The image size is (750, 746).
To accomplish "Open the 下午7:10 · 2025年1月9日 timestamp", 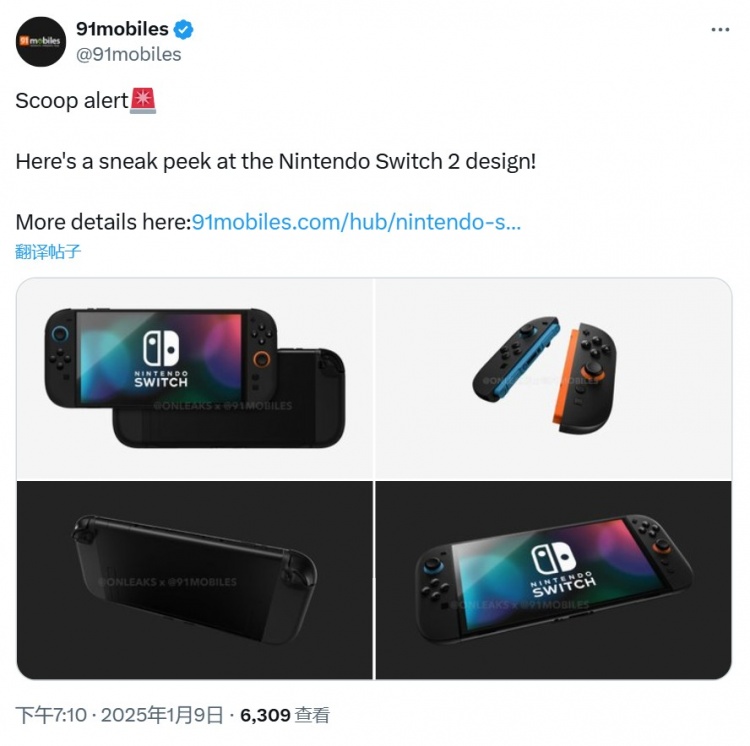I will tap(119, 715).
